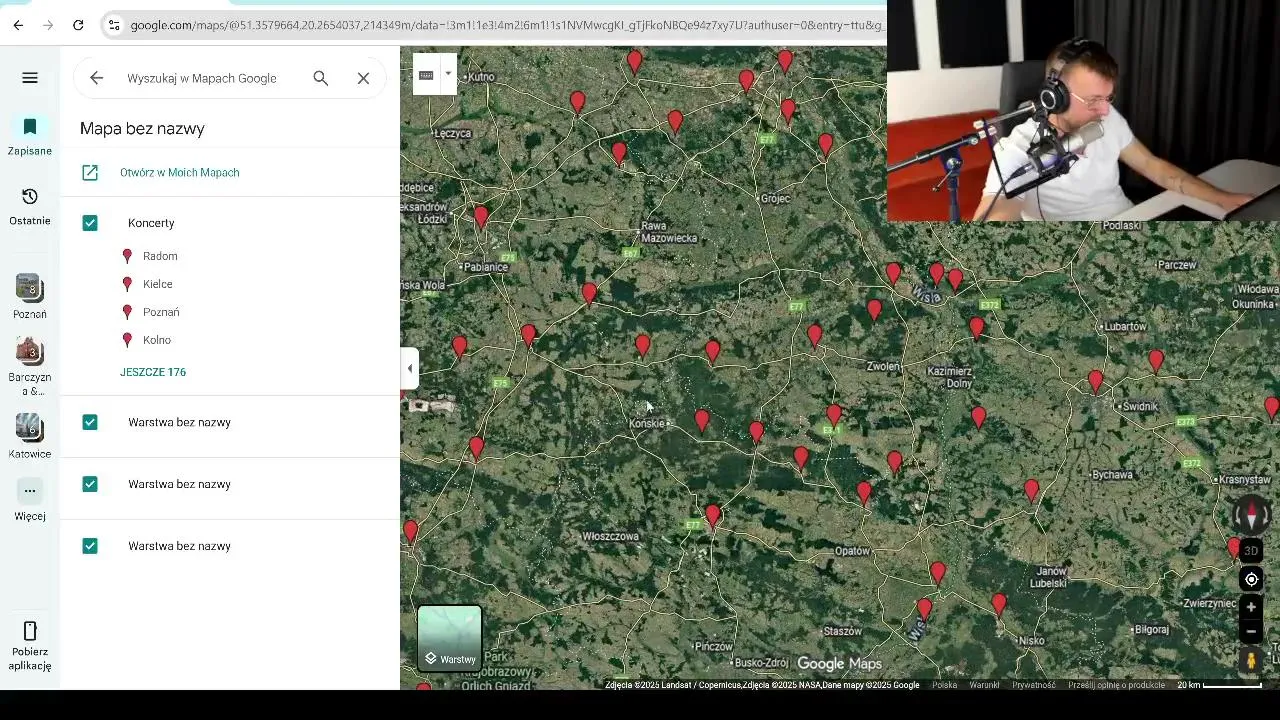Click Pobierz aplikację phone icon

point(30,631)
